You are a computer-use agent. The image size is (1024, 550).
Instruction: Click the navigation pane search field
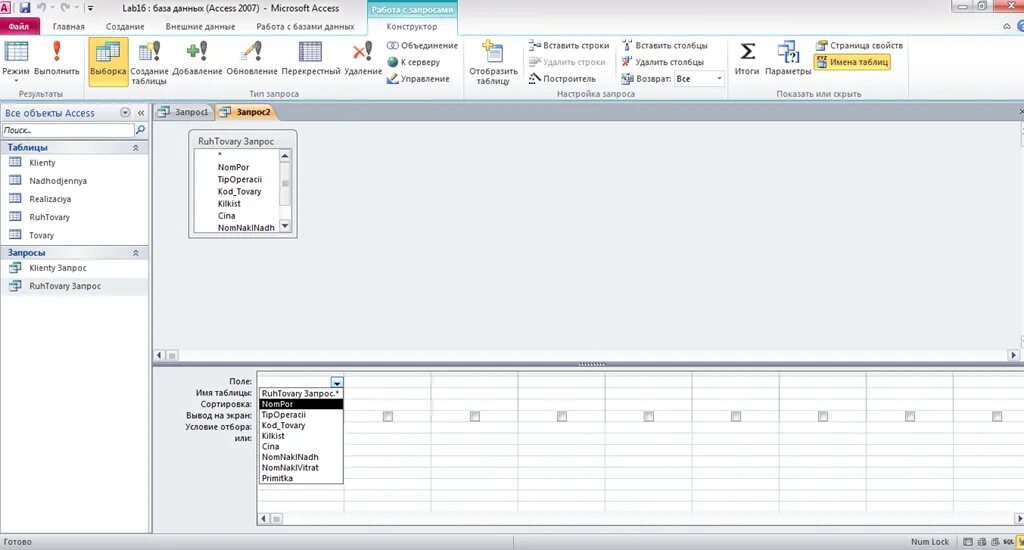tap(68, 130)
